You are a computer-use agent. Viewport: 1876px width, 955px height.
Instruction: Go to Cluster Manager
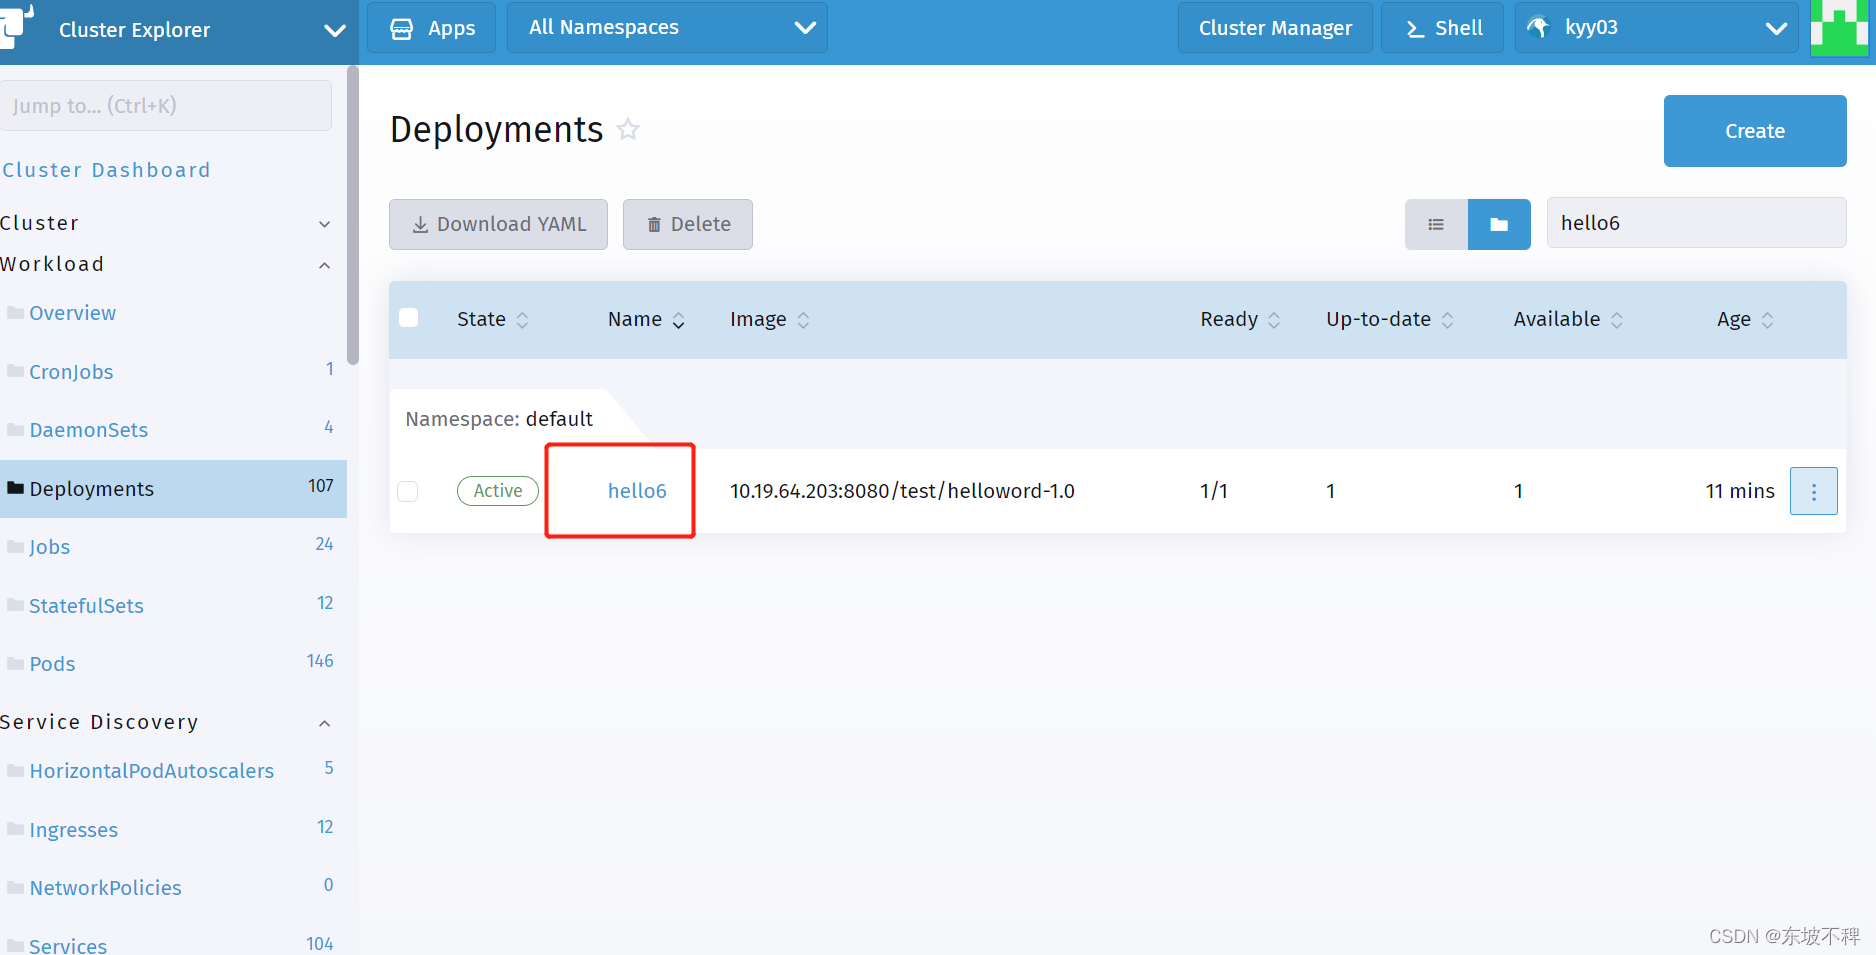[x=1275, y=28]
